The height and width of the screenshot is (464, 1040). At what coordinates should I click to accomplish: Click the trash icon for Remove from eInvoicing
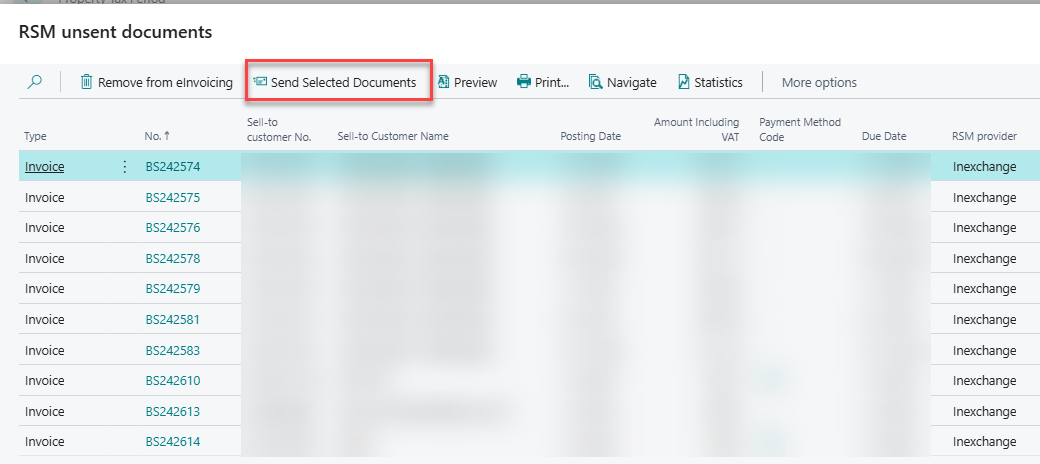(x=86, y=82)
